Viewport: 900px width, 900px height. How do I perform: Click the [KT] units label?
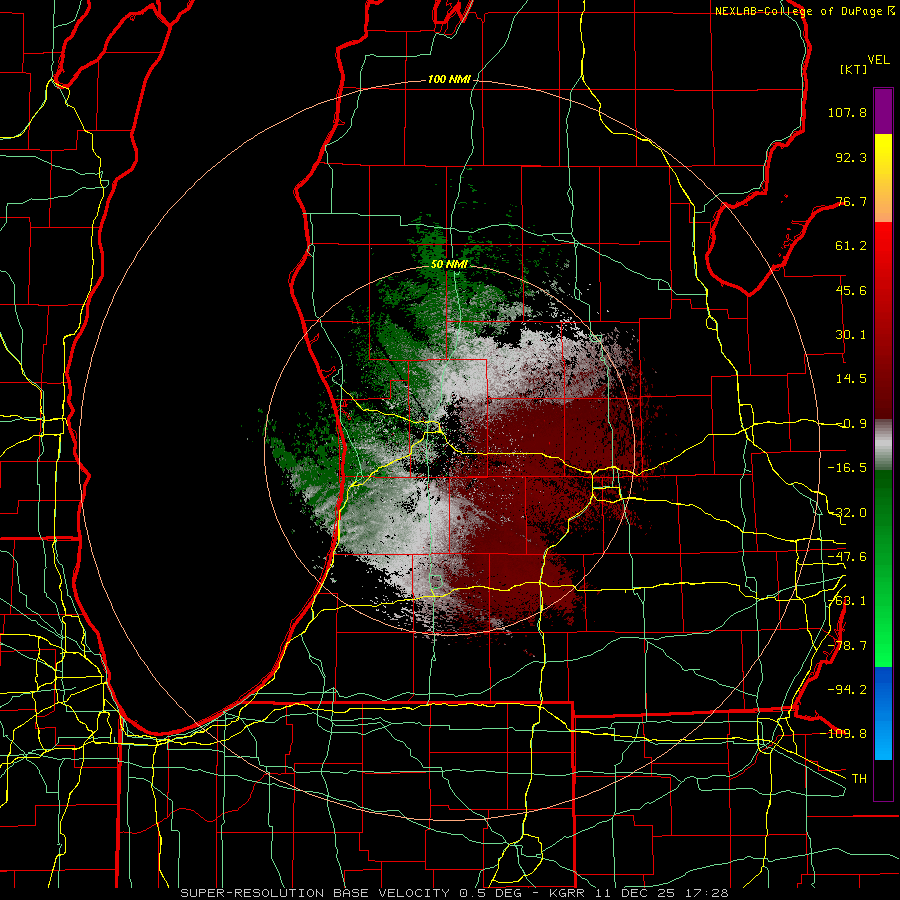tap(854, 69)
